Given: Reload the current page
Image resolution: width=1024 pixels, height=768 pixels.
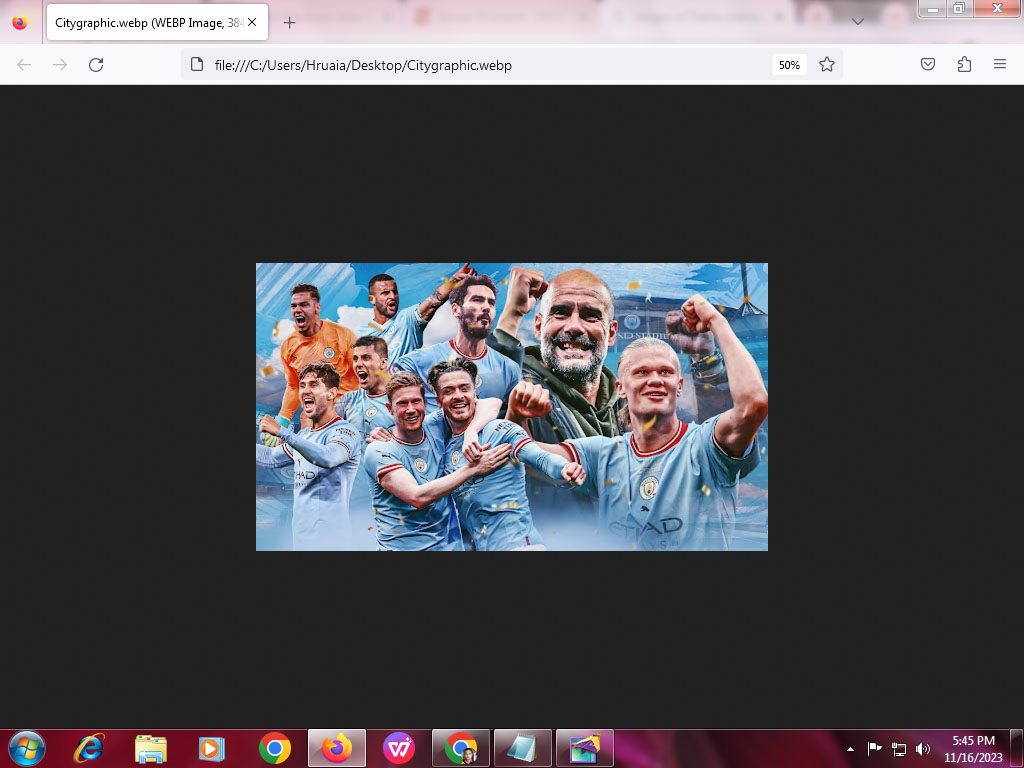Looking at the screenshot, I should (x=96, y=65).
